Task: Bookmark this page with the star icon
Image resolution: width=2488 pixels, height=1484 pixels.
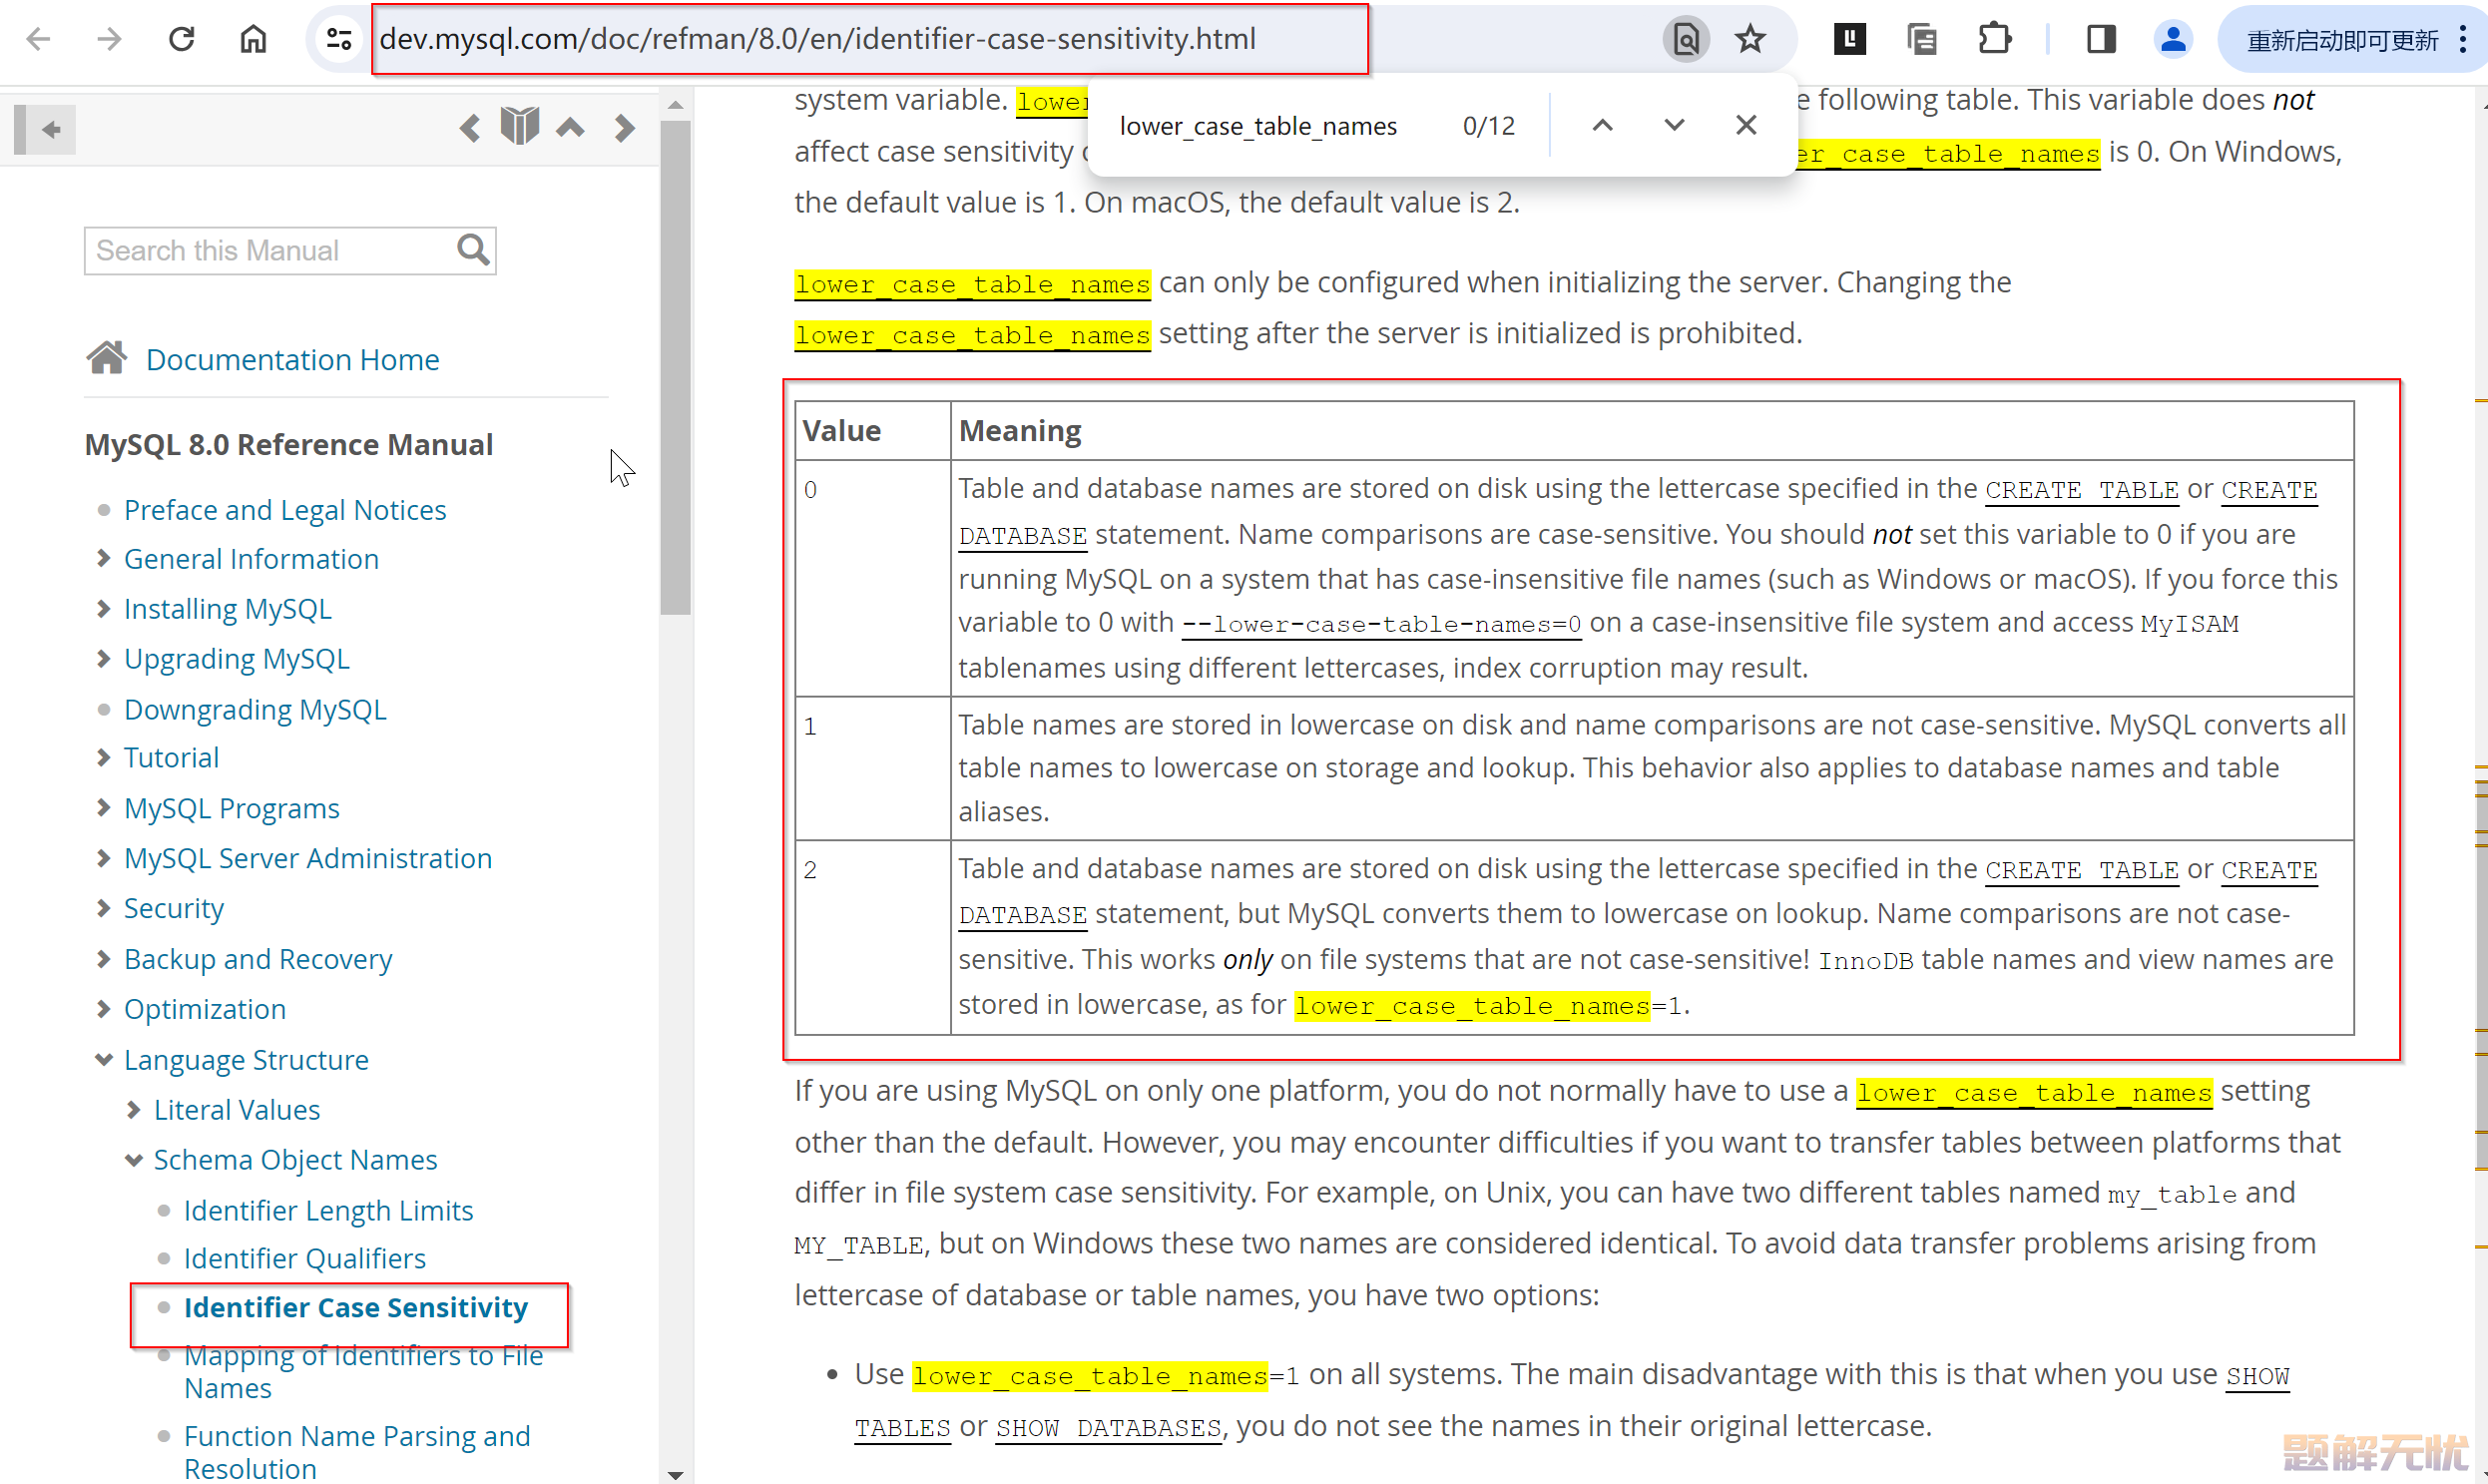Action: 1750,39
